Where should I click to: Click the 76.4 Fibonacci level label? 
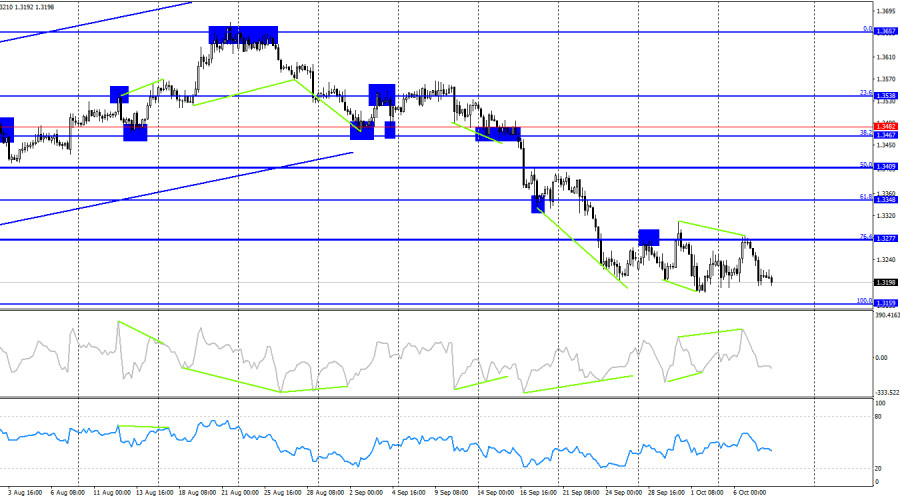coord(866,237)
